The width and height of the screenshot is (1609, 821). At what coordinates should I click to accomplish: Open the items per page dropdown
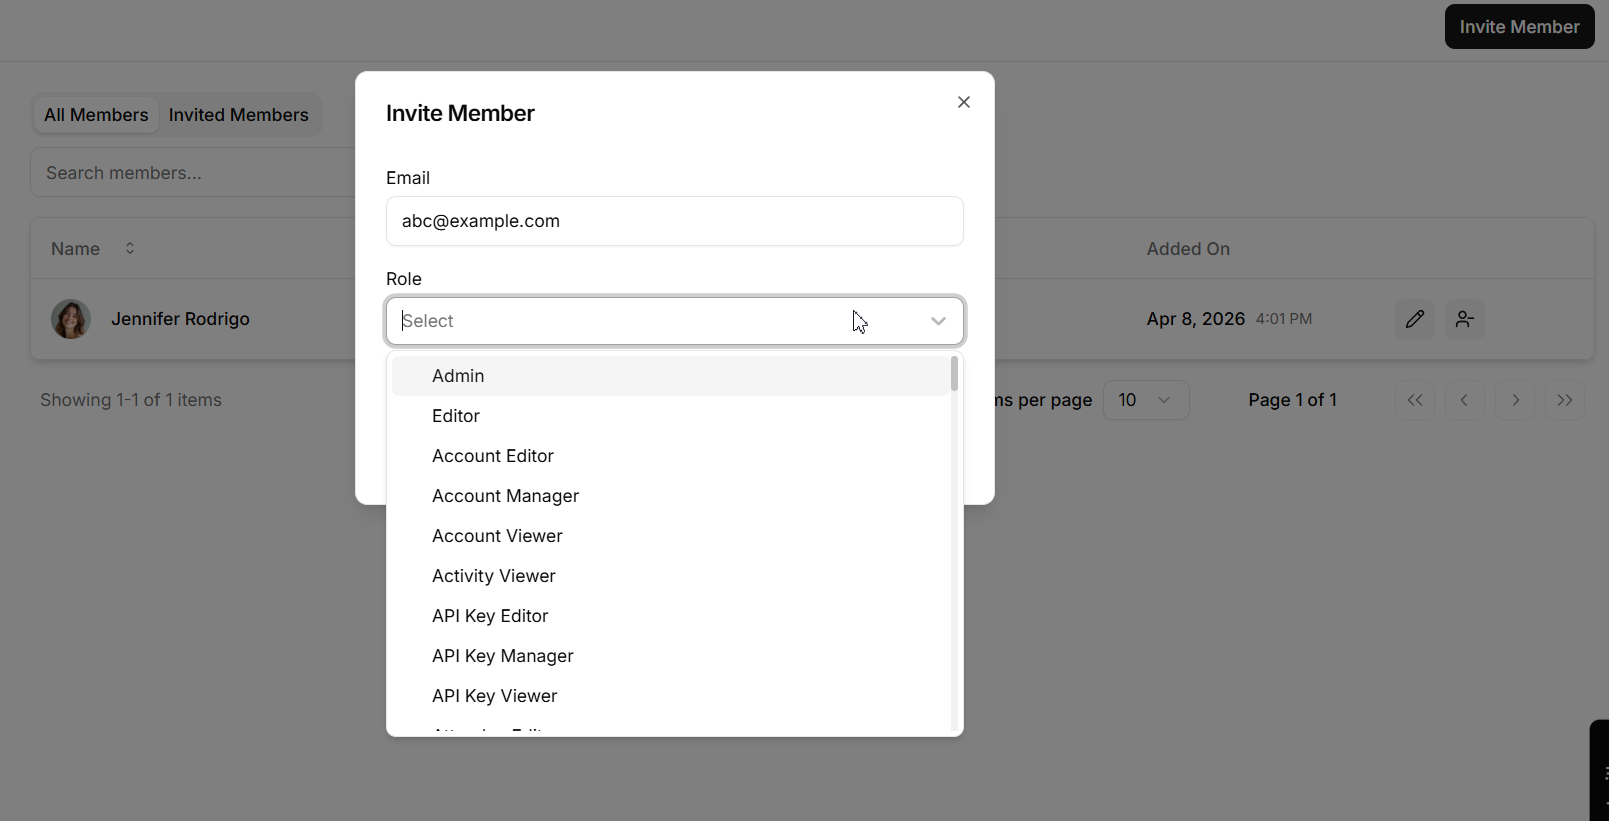coord(1145,400)
